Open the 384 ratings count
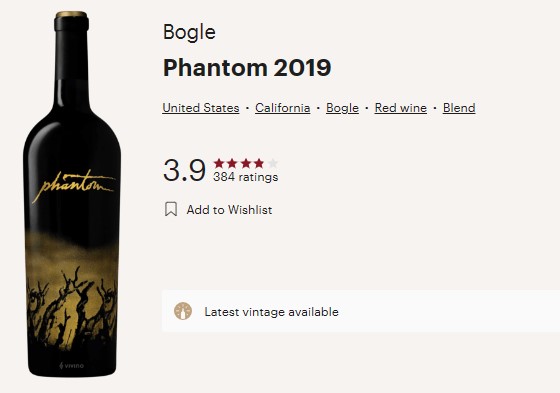560x393 pixels. pyautogui.click(x=246, y=177)
